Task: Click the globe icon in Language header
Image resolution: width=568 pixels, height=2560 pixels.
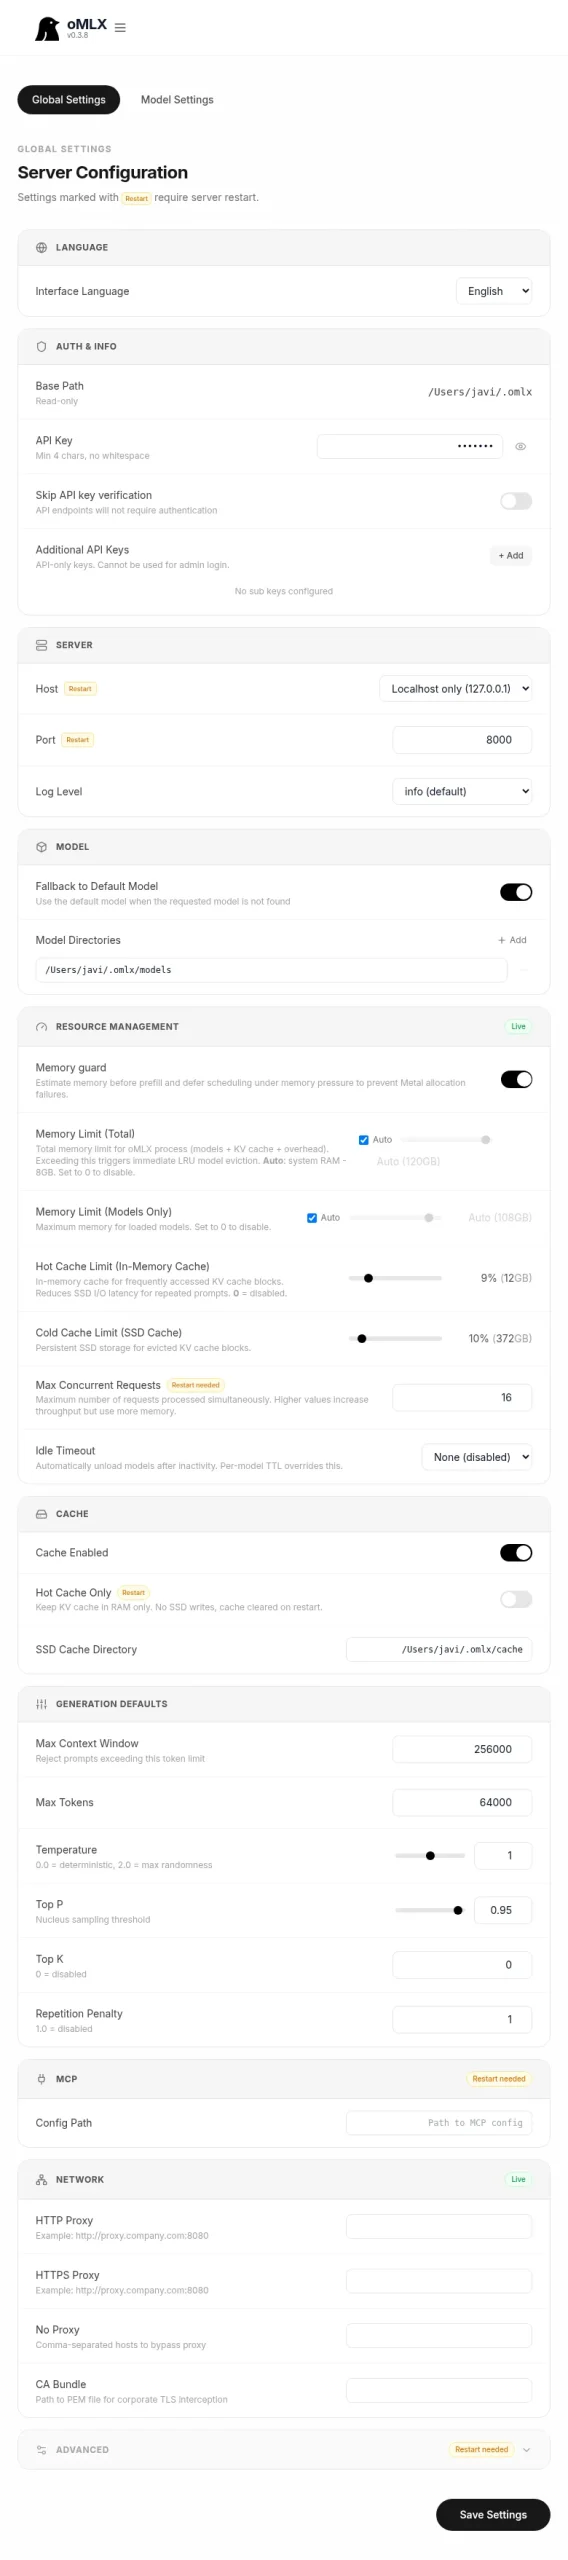Action: [x=41, y=247]
